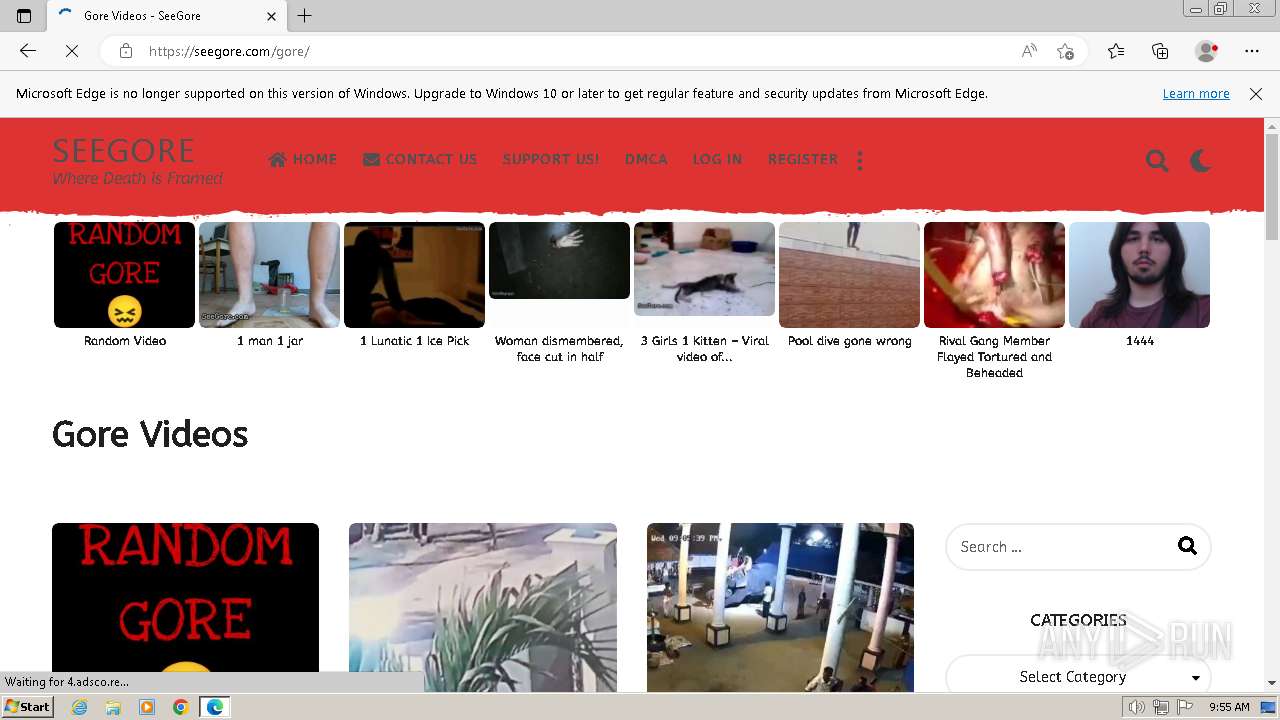The image size is (1280, 720).
Task: Launch Internet Explorer from taskbar
Action: coord(80,707)
